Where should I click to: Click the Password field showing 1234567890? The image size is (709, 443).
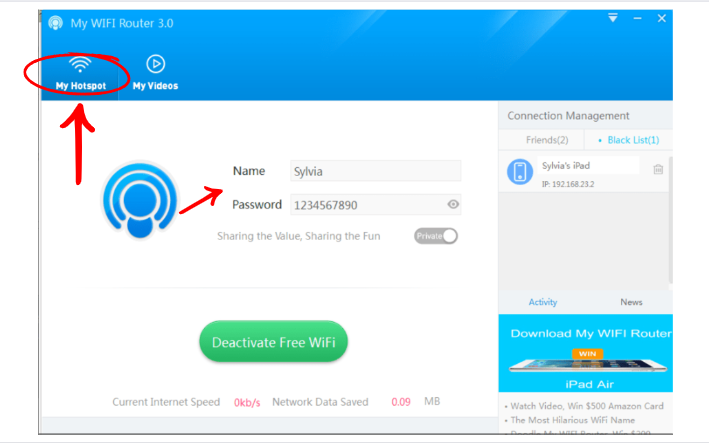pos(375,205)
